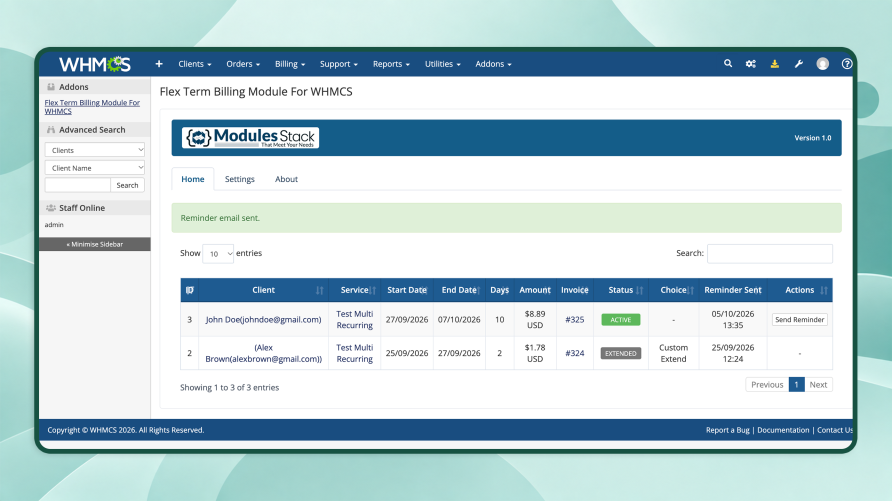This screenshot has height=501, width=892.
Task: Sort by Invoice column header
Action: point(575,290)
